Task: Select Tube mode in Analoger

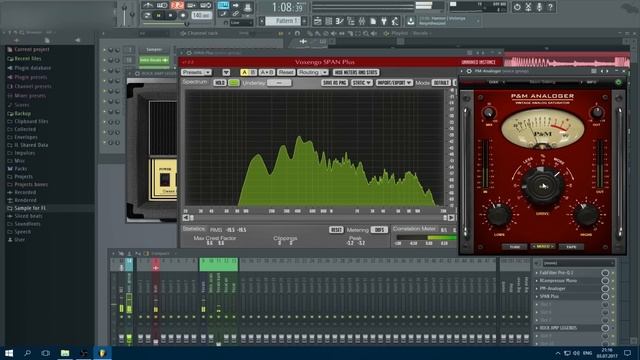Action: [514, 247]
